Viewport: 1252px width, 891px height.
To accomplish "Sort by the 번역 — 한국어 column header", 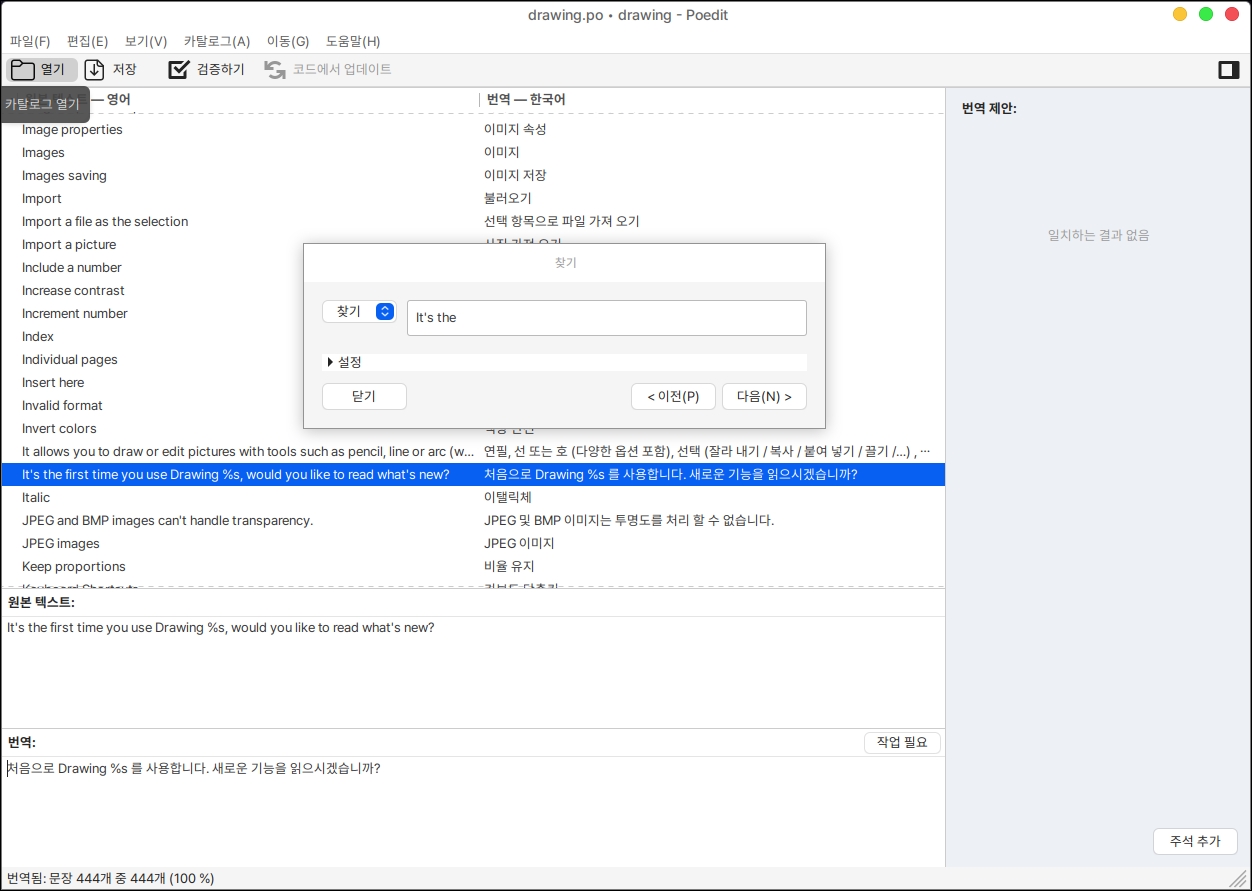I will tap(526, 100).
